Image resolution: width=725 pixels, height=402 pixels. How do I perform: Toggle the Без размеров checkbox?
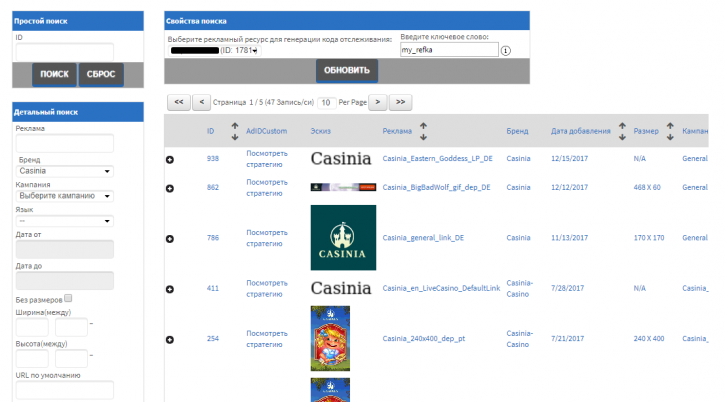(68, 298)
